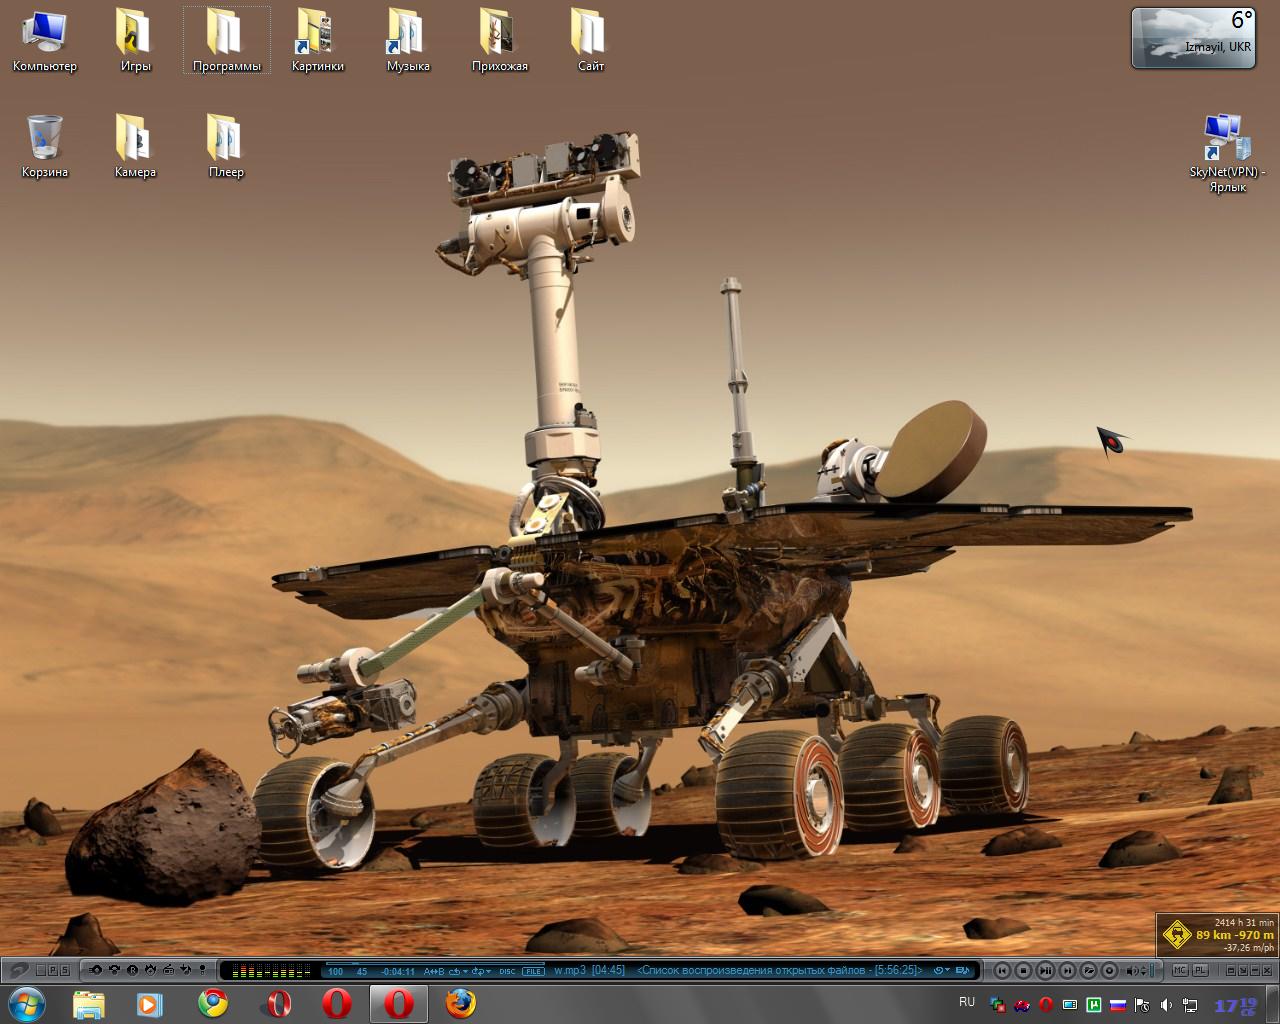Open the Музыка desktop folder

click(407, 40)
